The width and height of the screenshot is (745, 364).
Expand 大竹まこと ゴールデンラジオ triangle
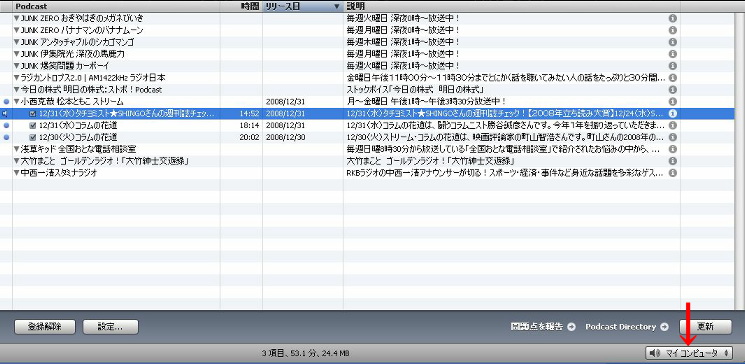(x=17, y=162)
